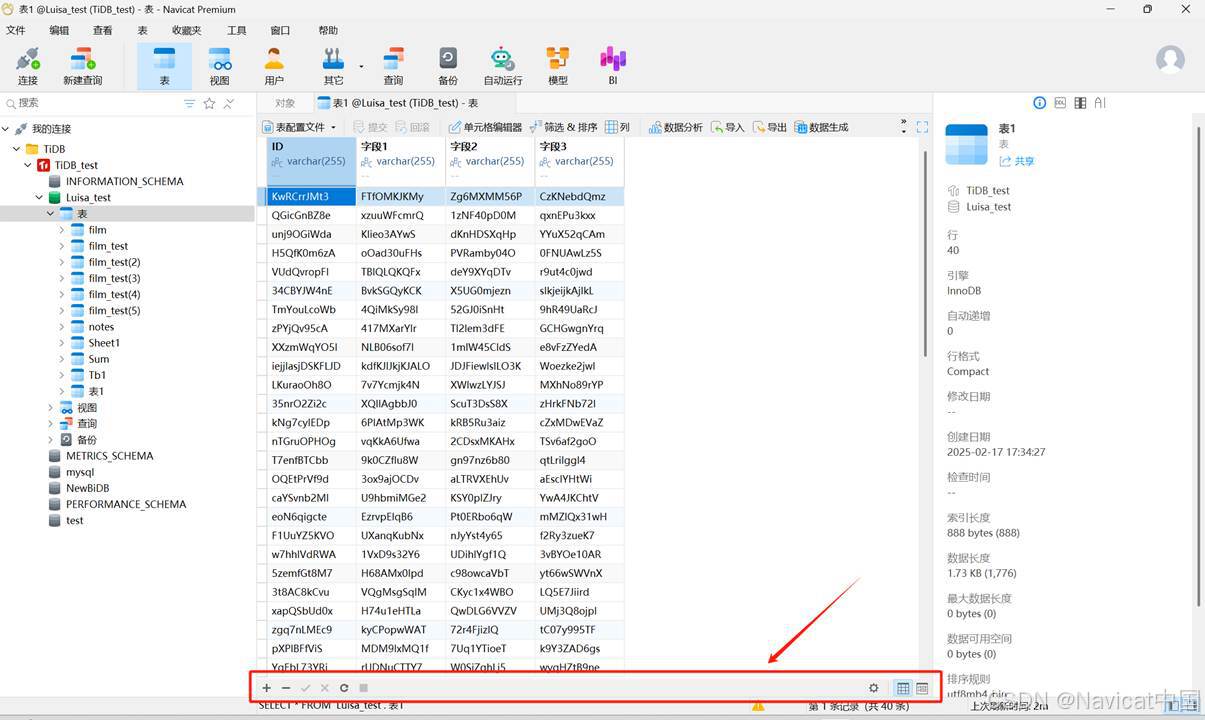Image resolution: width=1205 pixels, height=720 pixels.
Task: Open the 自动运行 automation toolbar button
Action: pyautogui.click(x=503, y=66)
